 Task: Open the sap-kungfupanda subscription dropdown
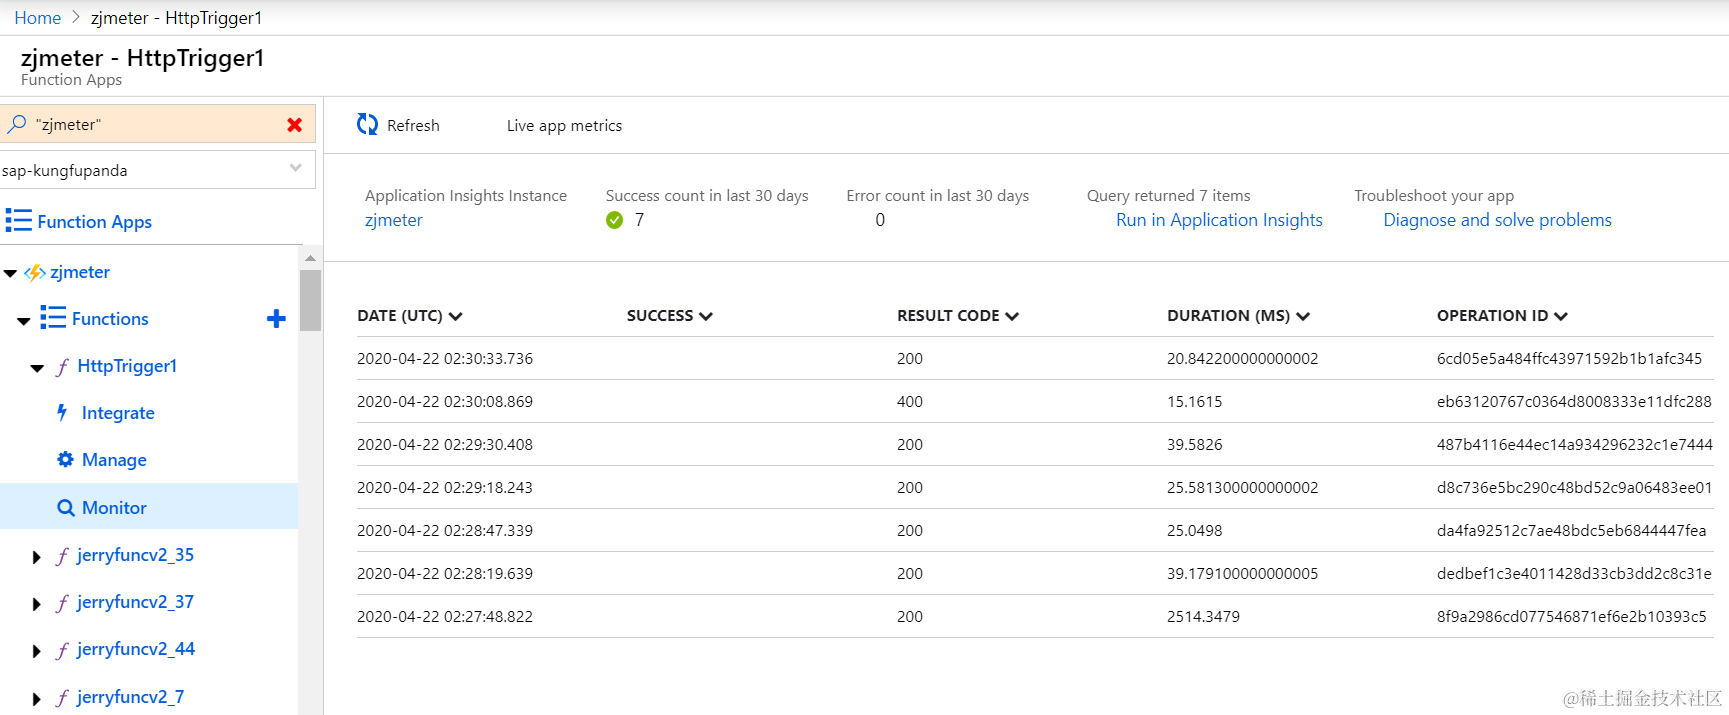coord(295,169)
